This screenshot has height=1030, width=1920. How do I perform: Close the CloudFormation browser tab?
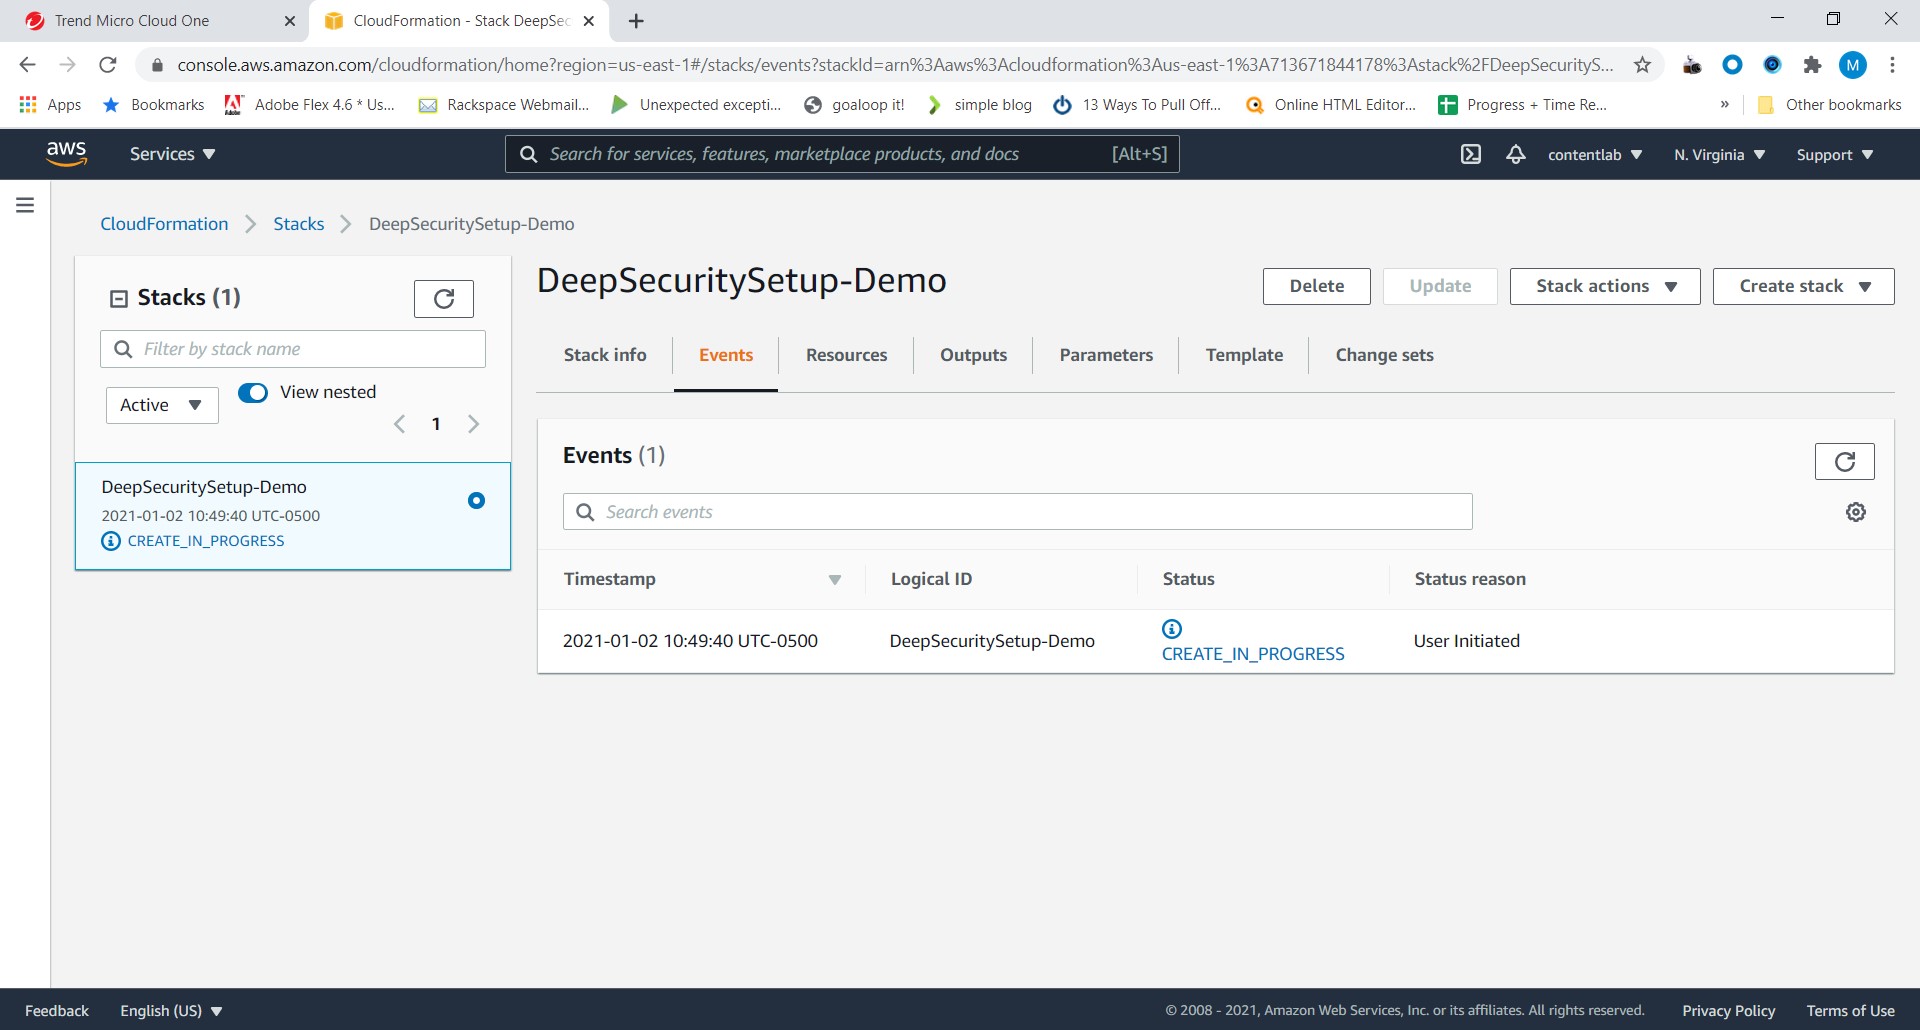pos(589,21)
